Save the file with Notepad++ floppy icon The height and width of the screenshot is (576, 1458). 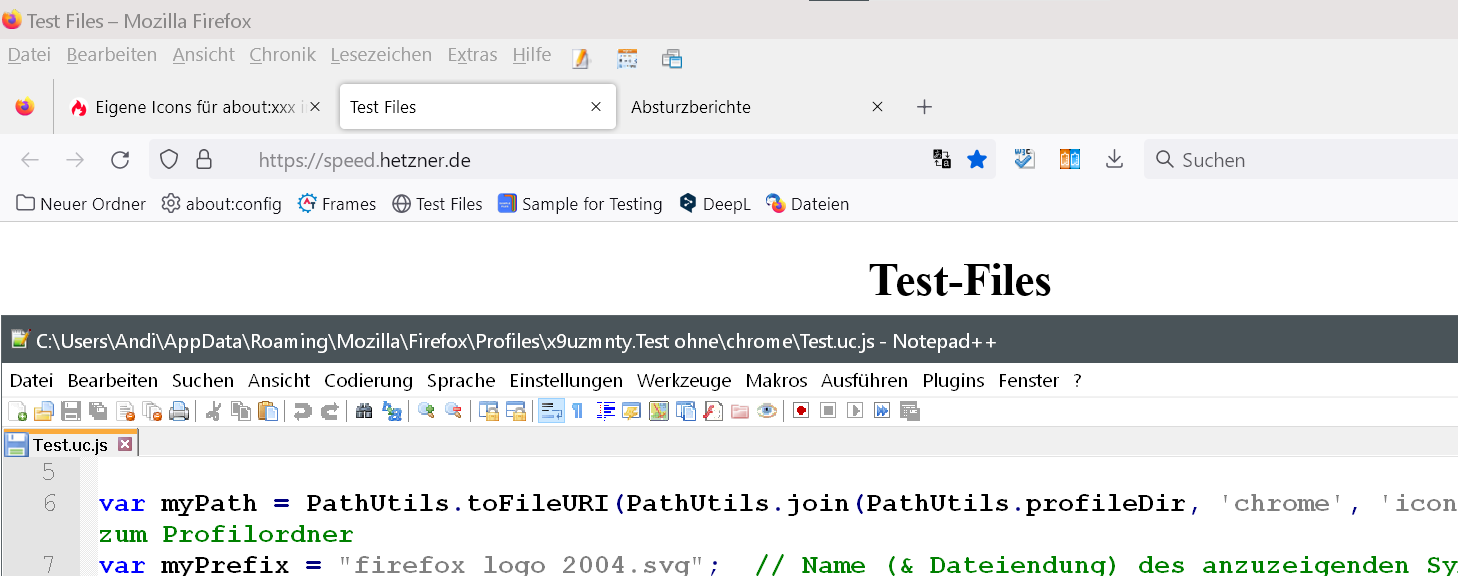(71, 411)
